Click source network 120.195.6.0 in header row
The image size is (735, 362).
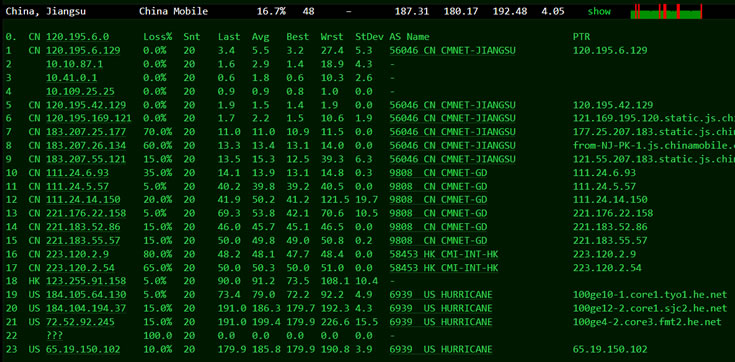[77, 37]
